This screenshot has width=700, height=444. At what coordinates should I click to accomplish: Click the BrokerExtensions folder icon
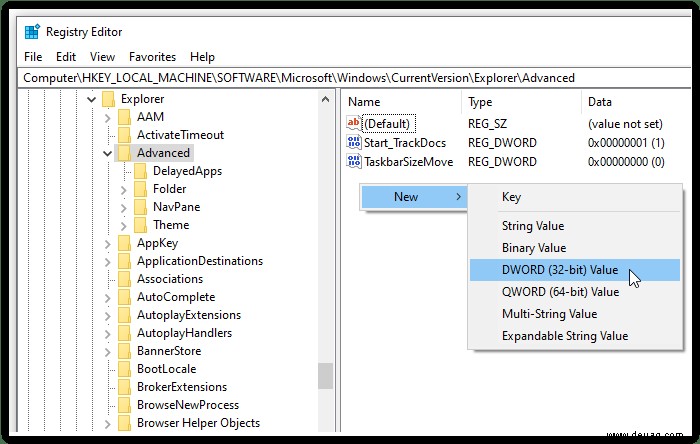tap(125, 387)
